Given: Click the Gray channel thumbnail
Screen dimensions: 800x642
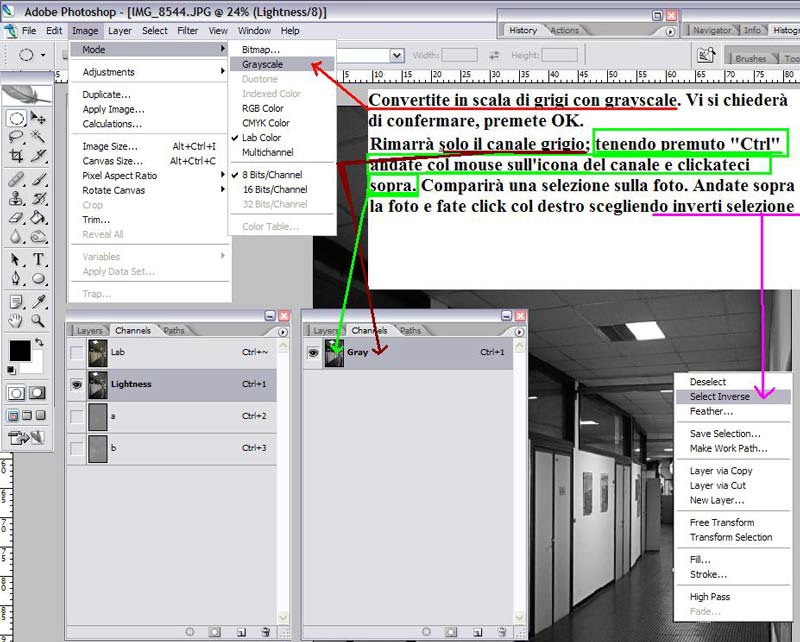Looking at the screenshot, I should [334, 353].
